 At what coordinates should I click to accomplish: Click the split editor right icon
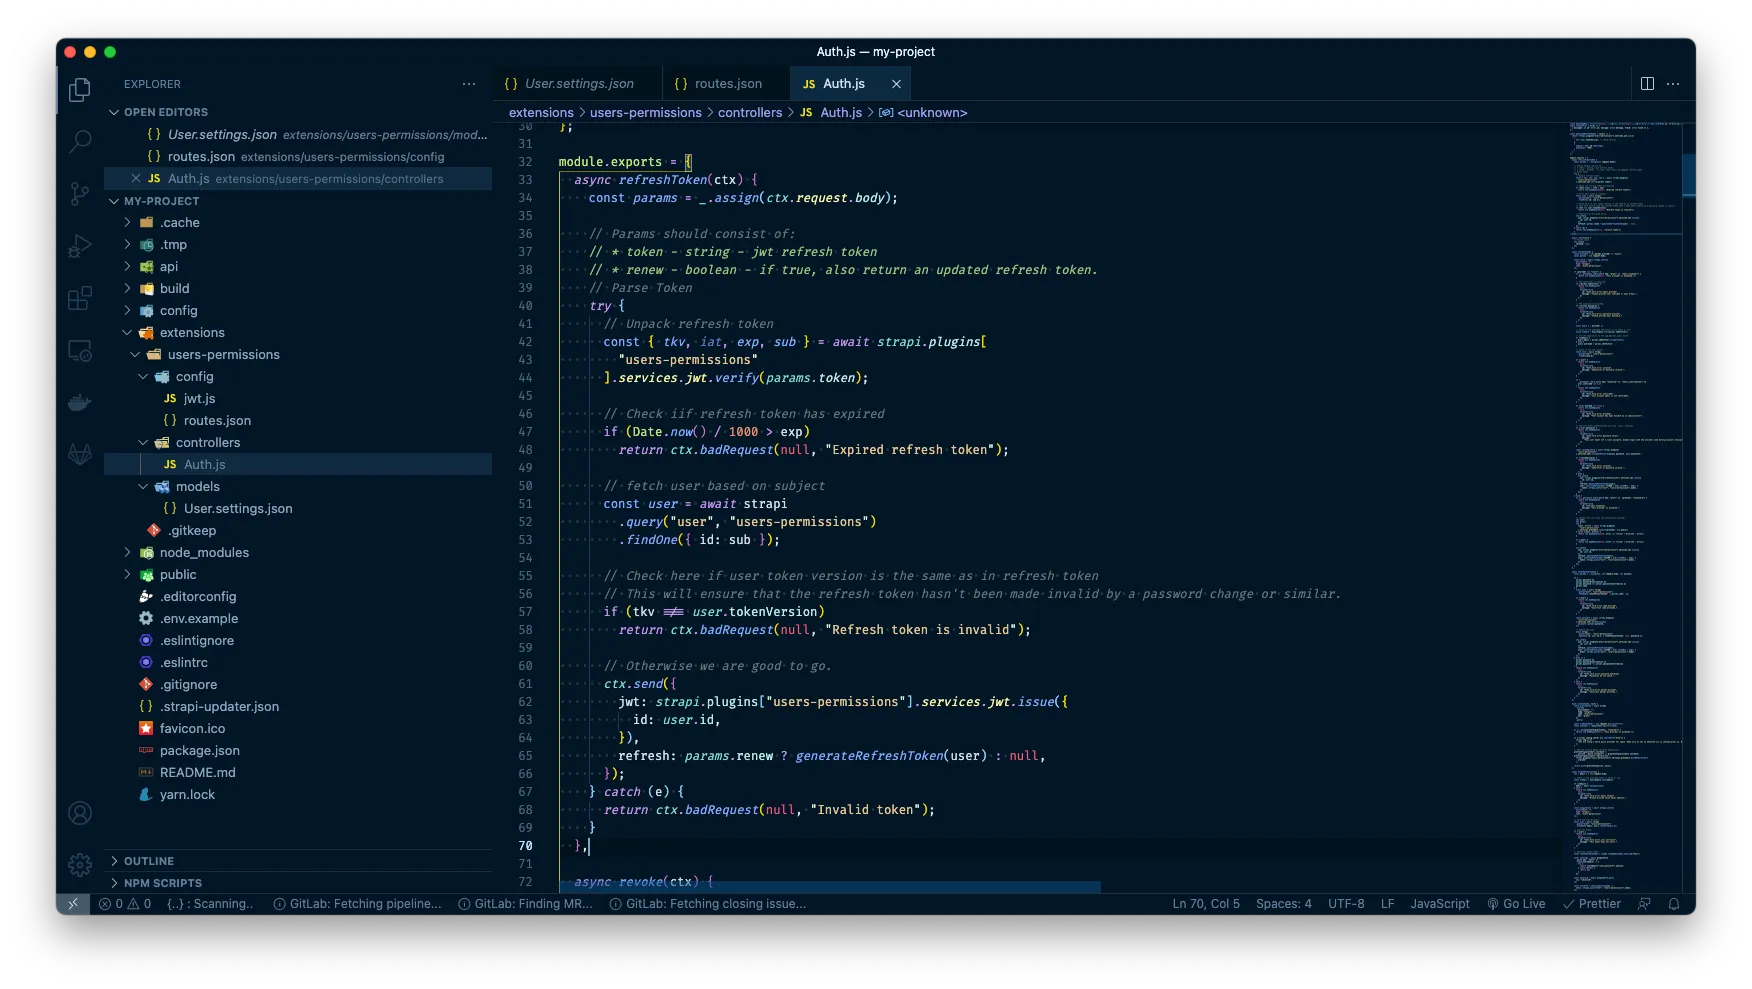click(x=1647, y=84)
